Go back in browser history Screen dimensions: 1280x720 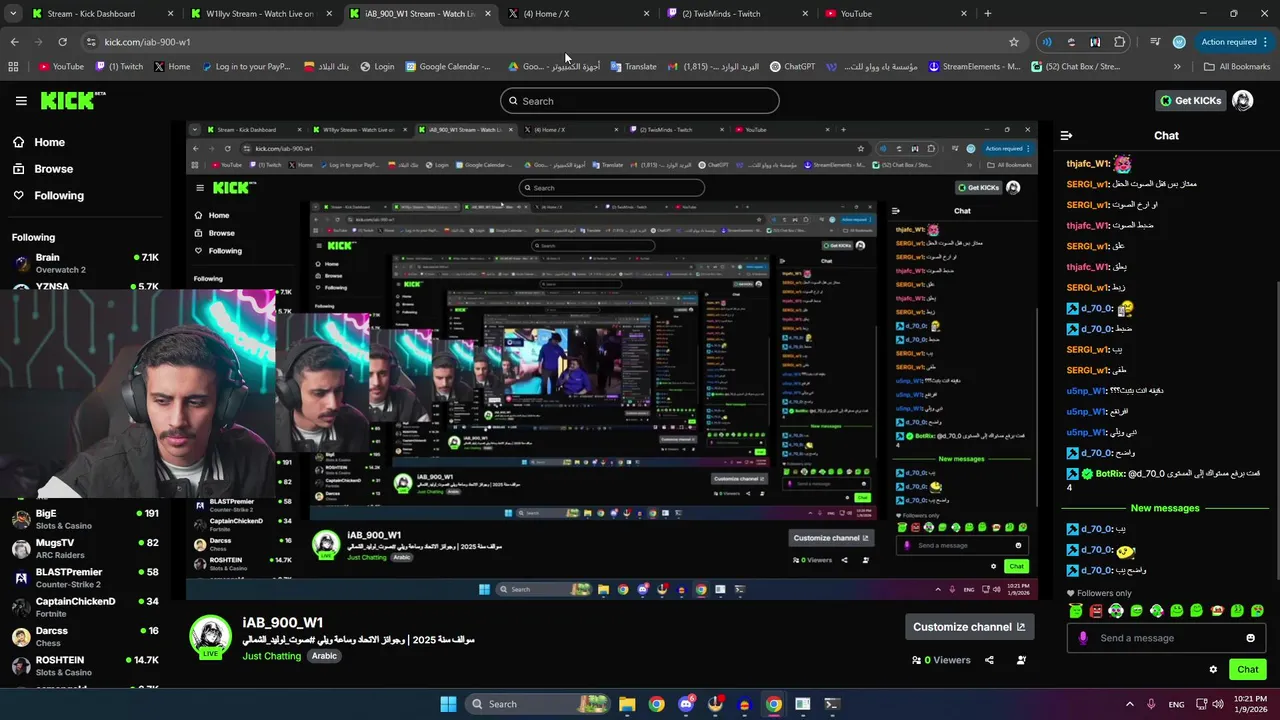point(14,42)
